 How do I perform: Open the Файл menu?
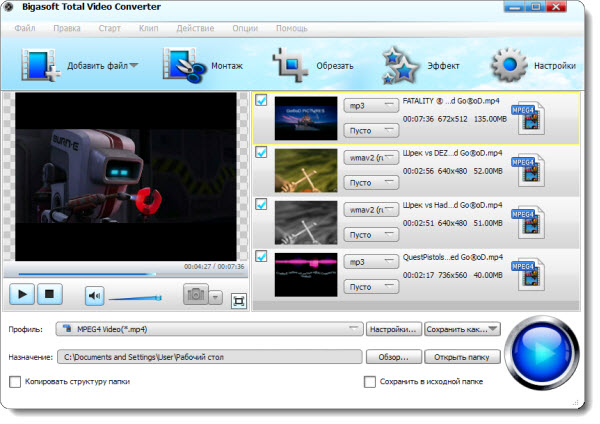tap(26, 28)
